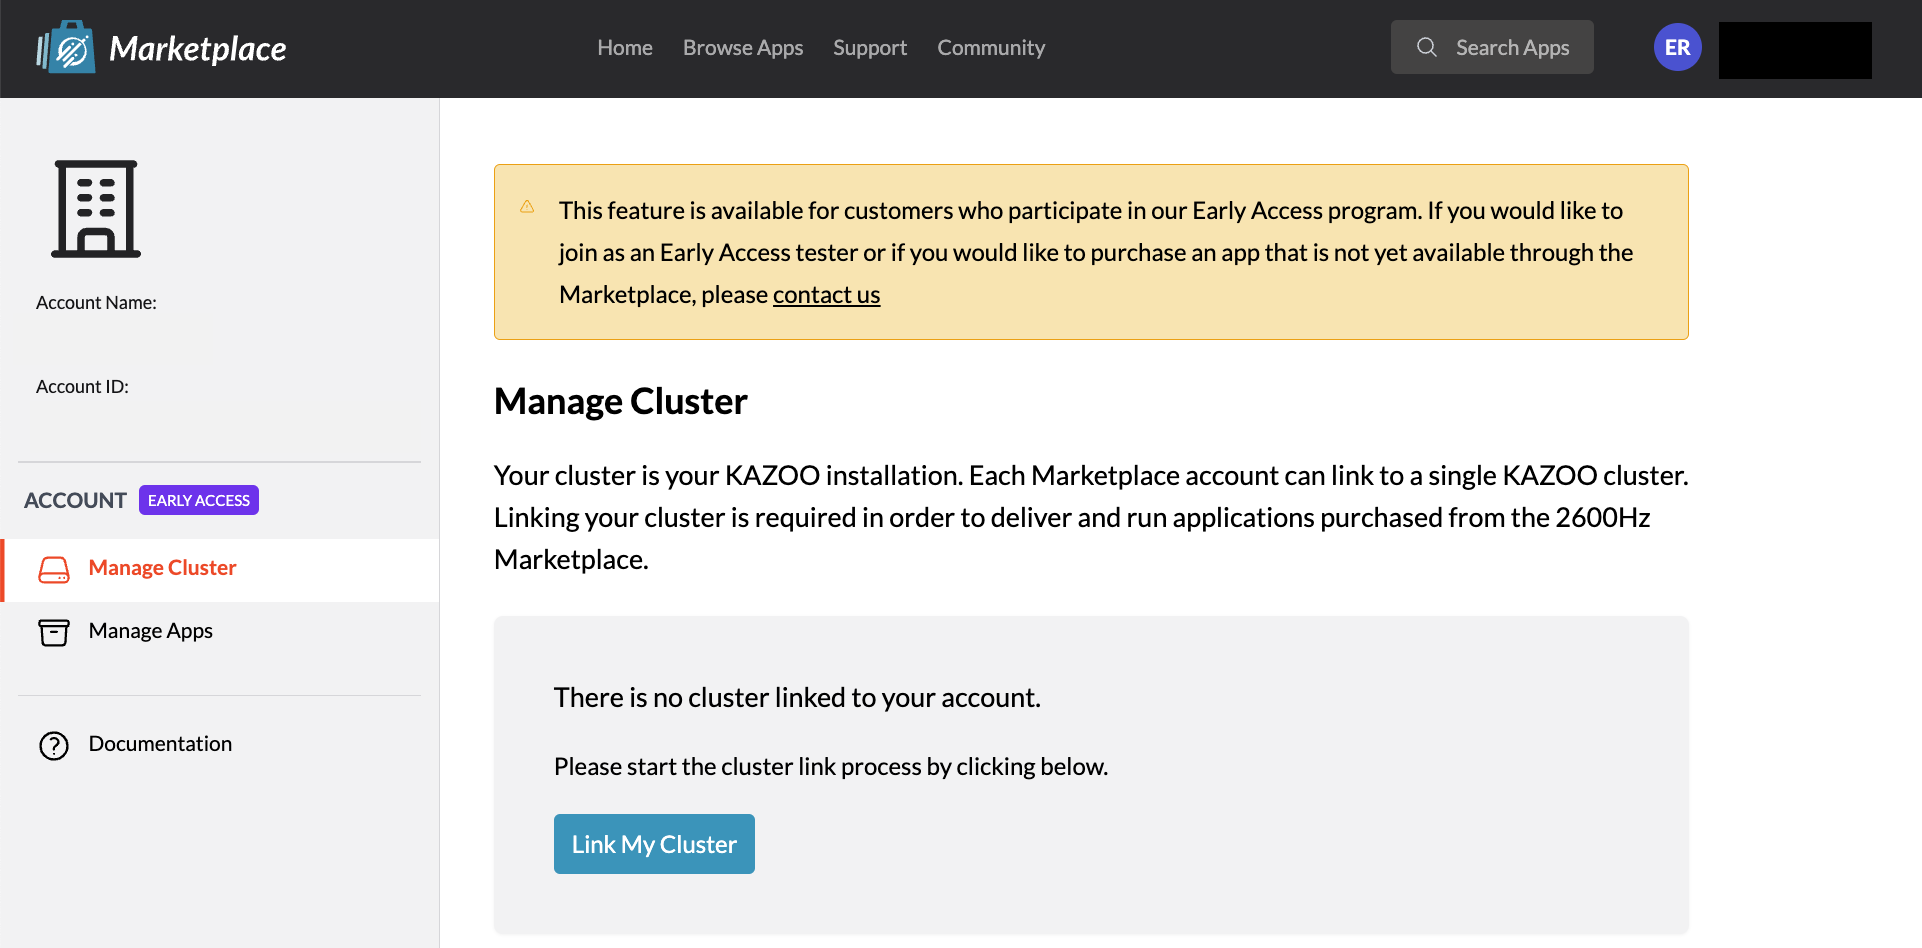Image resolution: width=1922 pixels, height=948 pixels.
Task: Click the Account Name: label
Action: point(96,303)
